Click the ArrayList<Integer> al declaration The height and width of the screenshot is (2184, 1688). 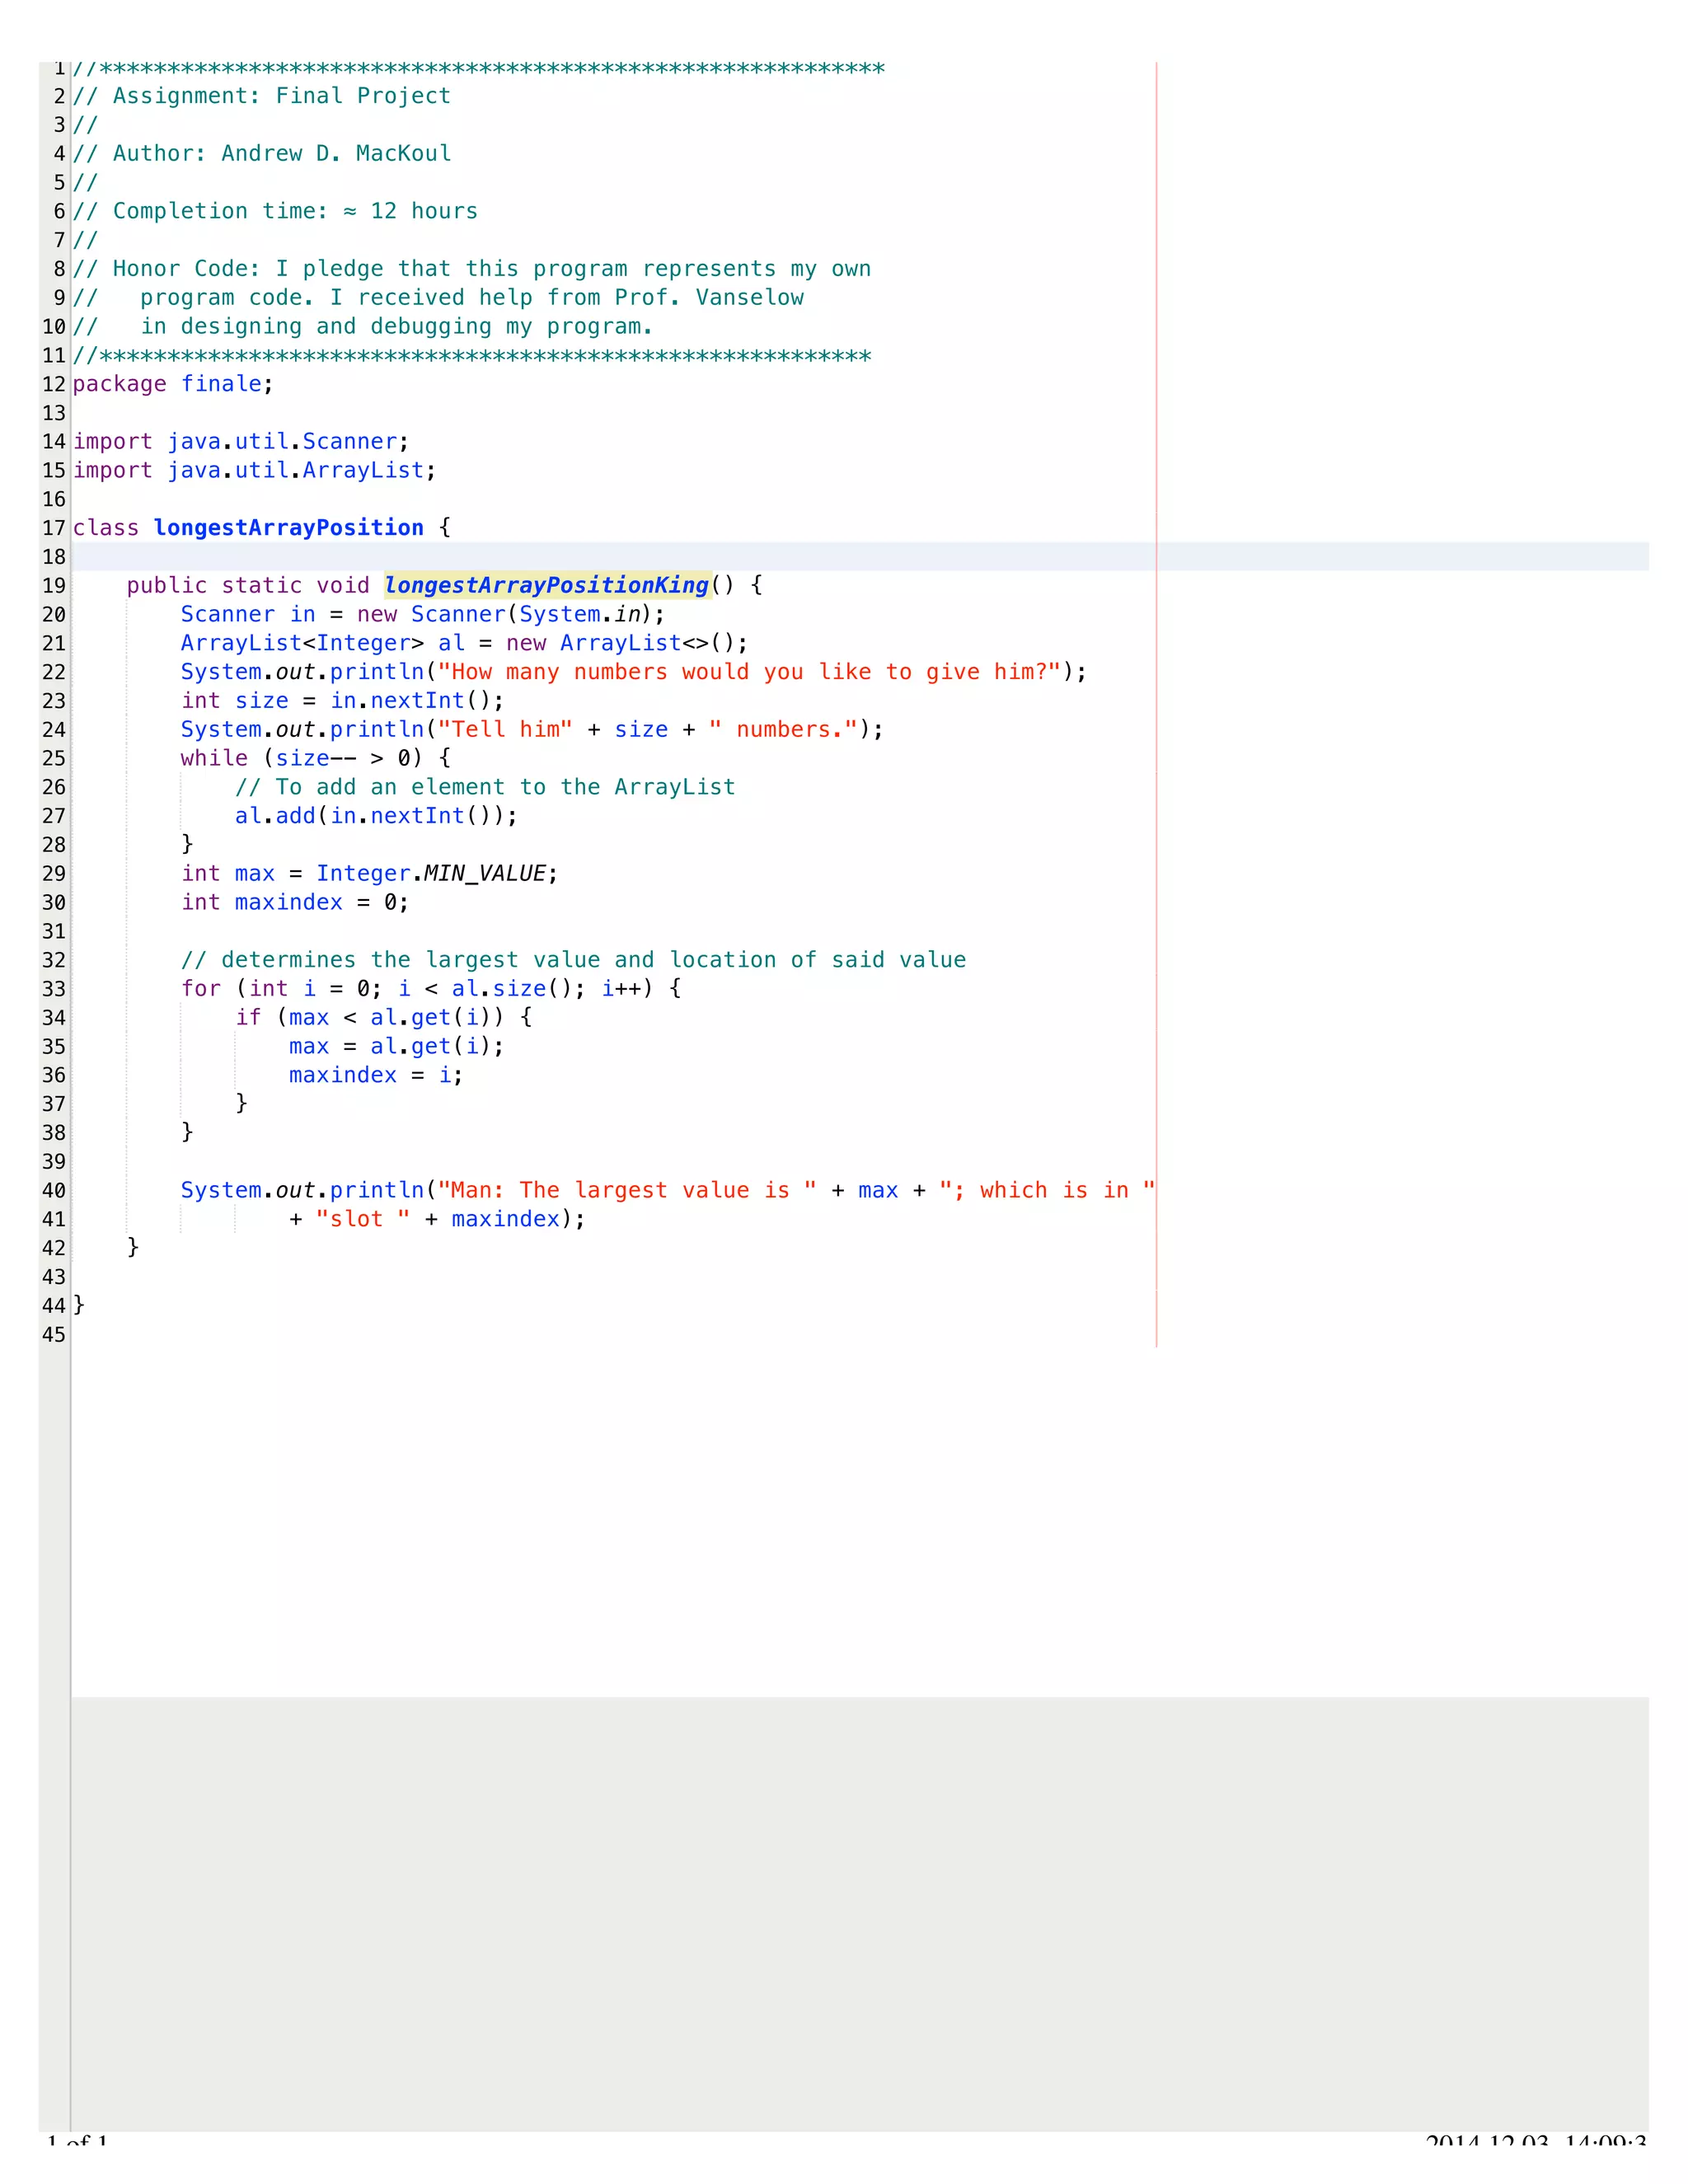(464, 643)
